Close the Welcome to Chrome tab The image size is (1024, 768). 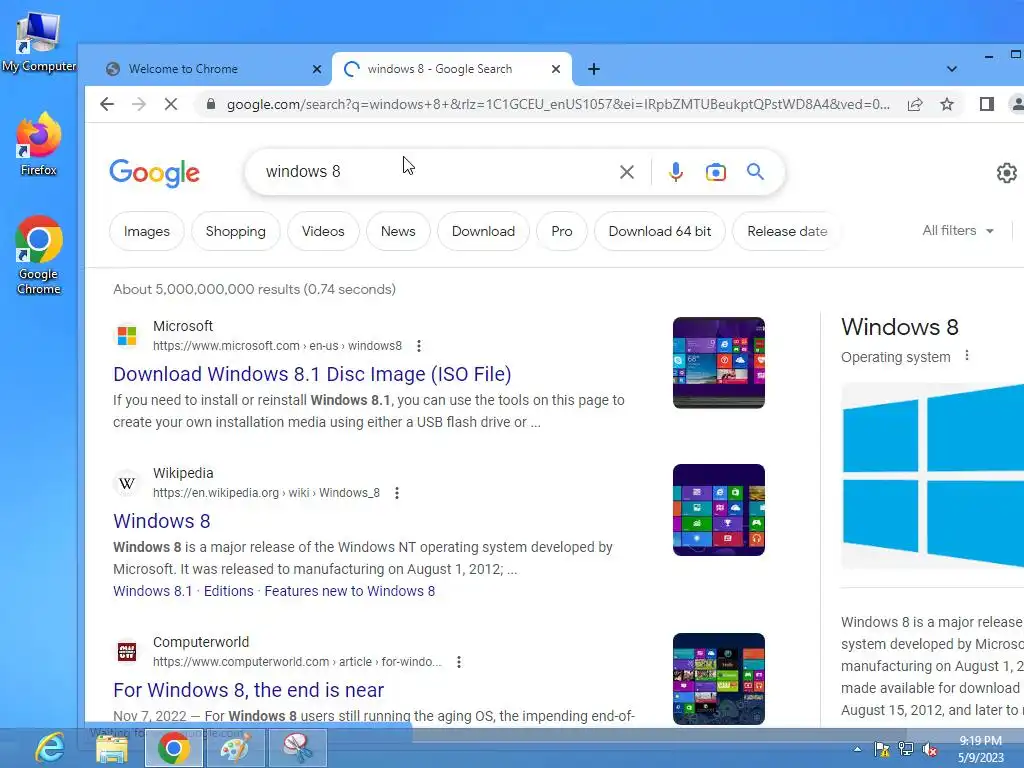317,69
